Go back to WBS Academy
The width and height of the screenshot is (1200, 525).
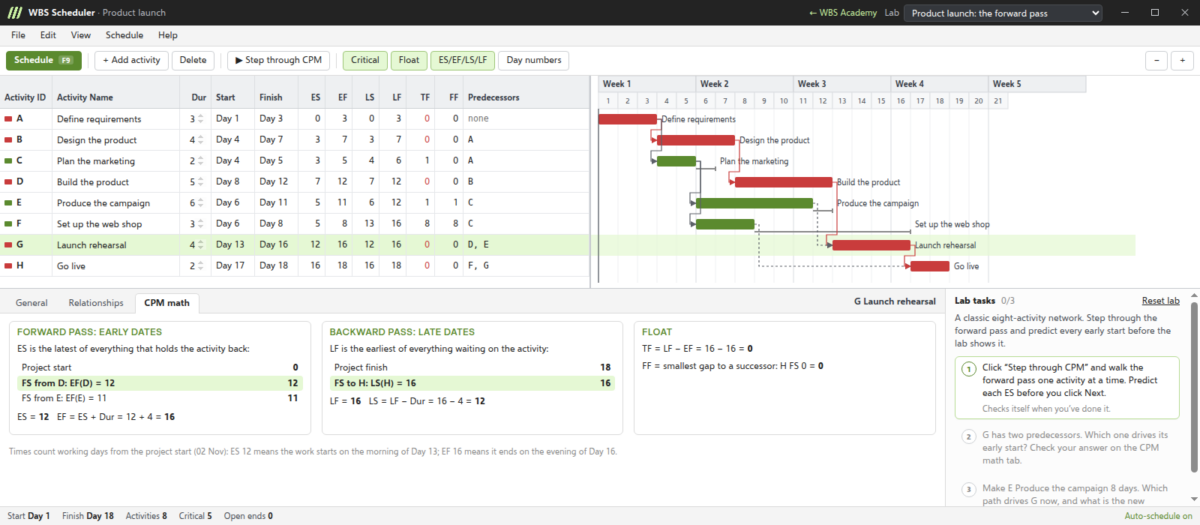click(843, 13)
